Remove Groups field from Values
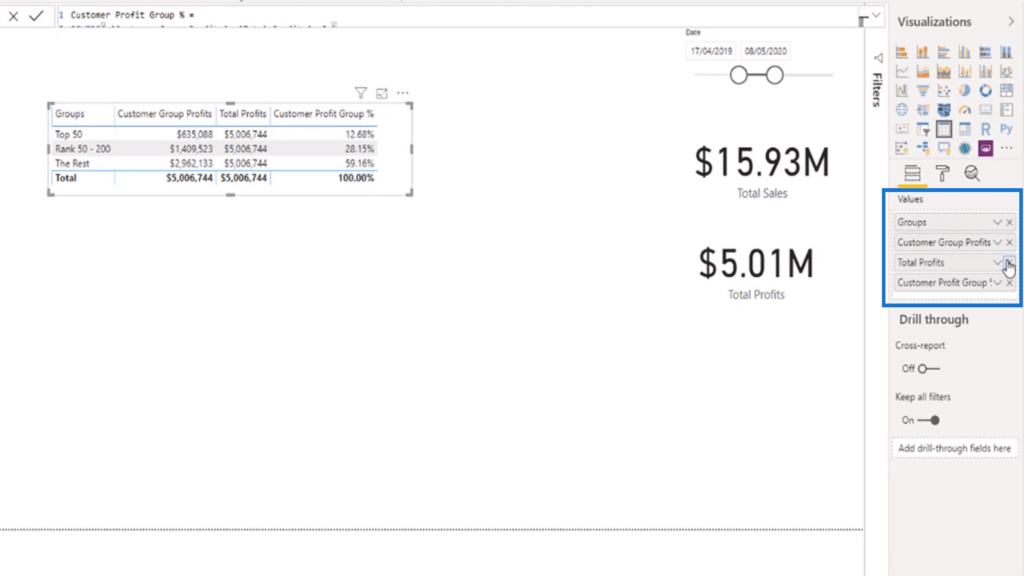1024x576 pixels. click(1010, 223)
